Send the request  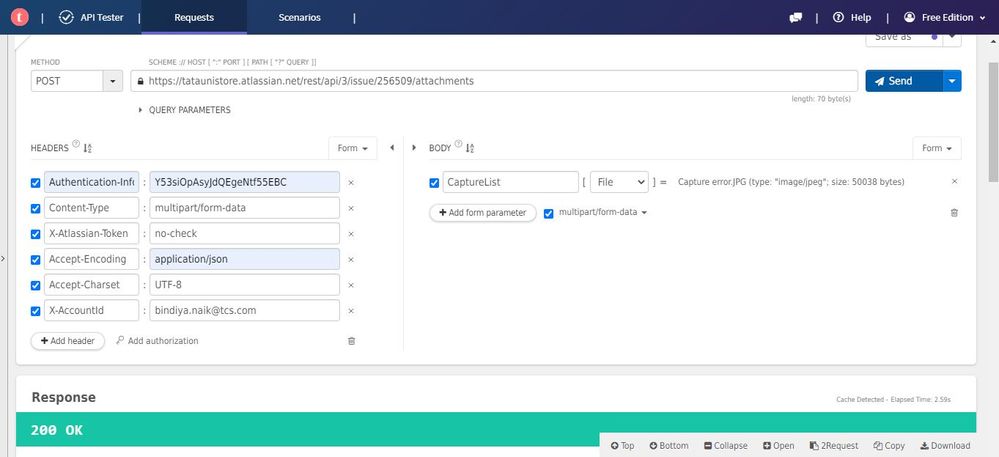[903, 81]
